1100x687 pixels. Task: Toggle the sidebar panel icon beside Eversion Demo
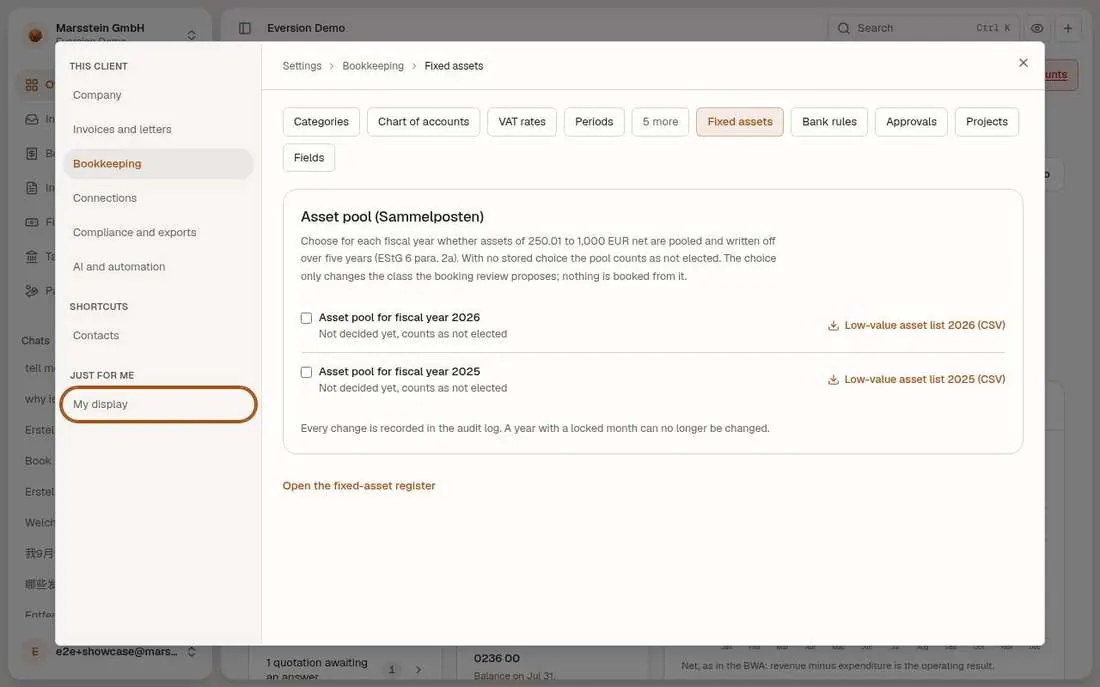click(245, 28)
